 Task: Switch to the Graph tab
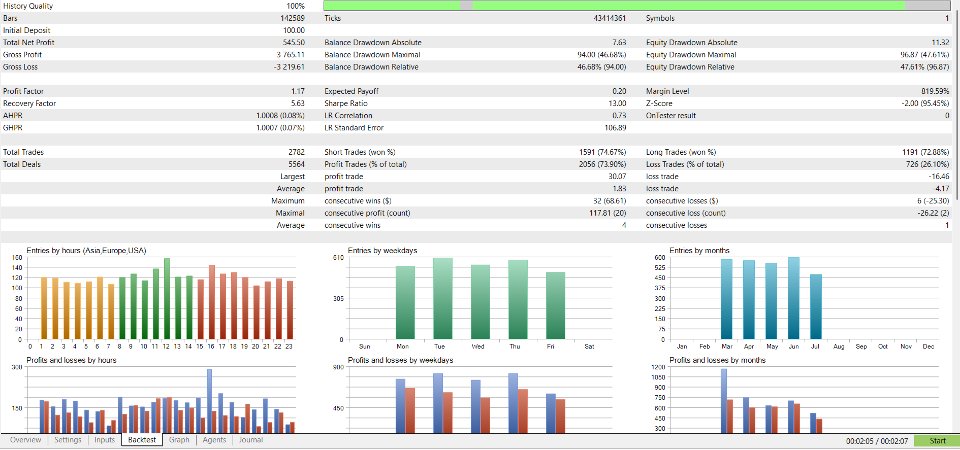pos(179,440)
